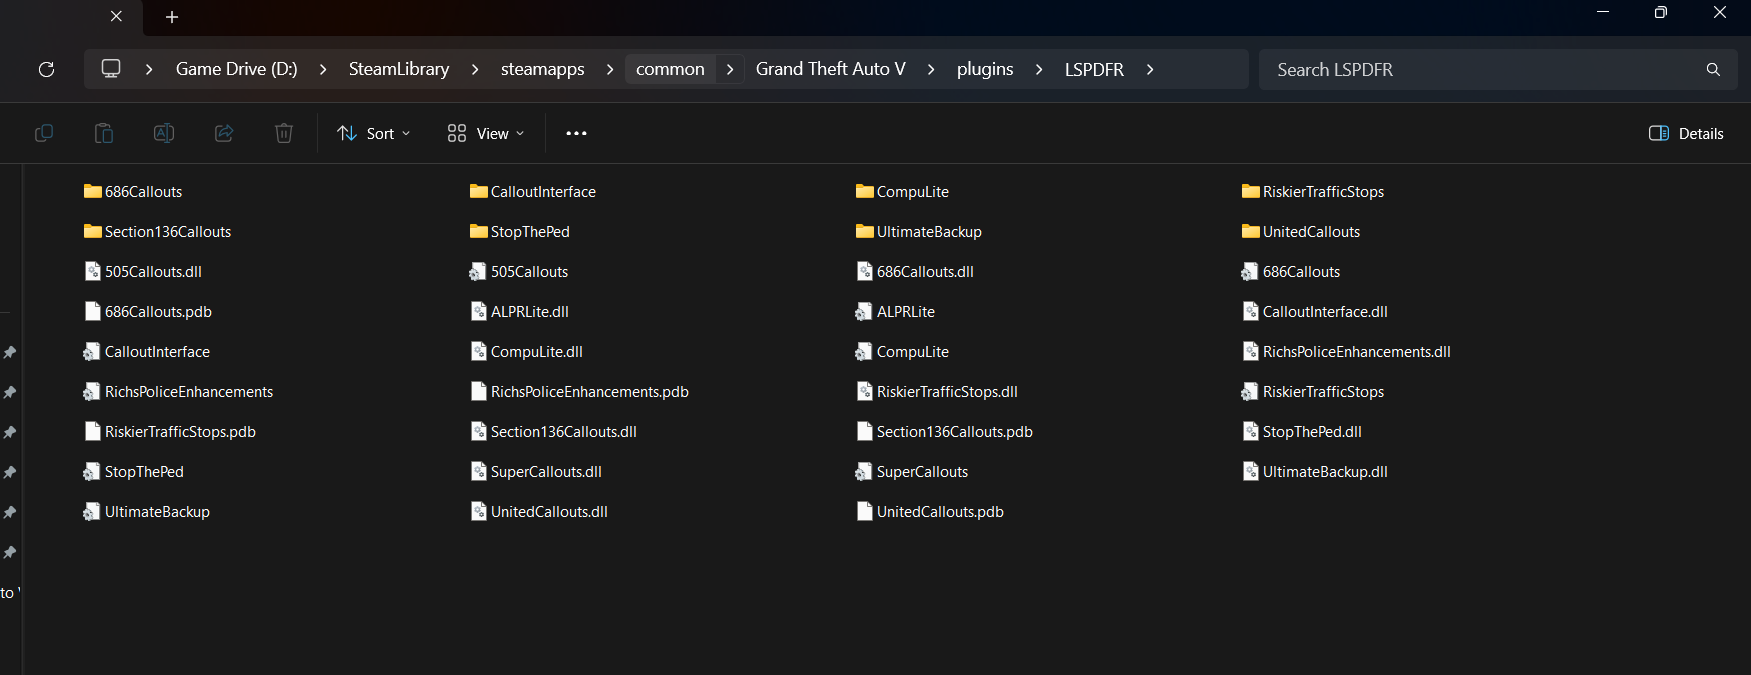Toggle the Details pane button
1751x675 pixels.
(x=1686, y=133)
